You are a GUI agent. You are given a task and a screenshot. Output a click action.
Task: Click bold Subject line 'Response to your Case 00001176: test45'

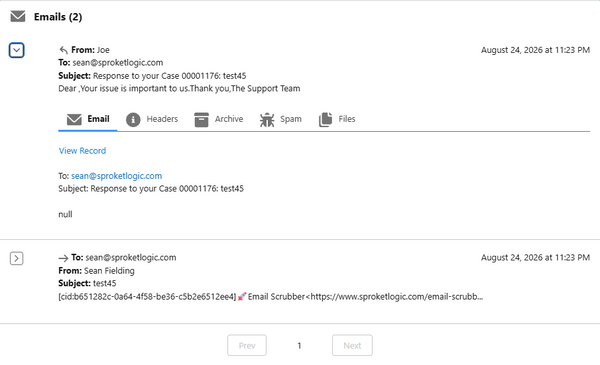pyautogui.click(x=152, y=76)
